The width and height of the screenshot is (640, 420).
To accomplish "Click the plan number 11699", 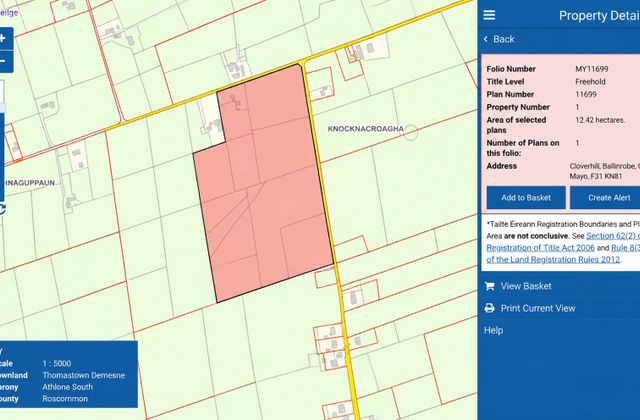I will click(x=586, y=94).
